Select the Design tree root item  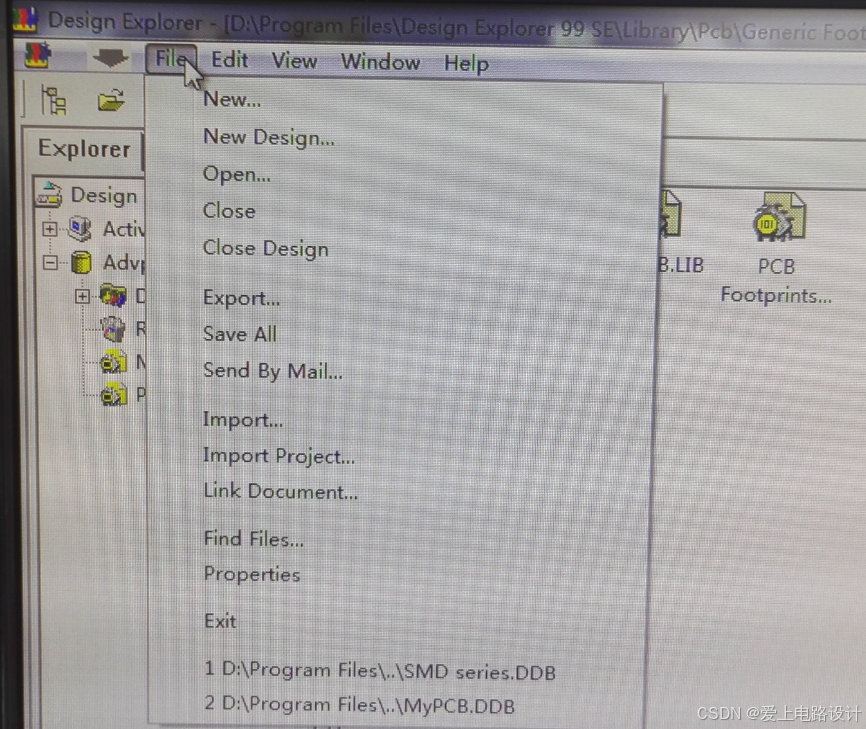104,196
